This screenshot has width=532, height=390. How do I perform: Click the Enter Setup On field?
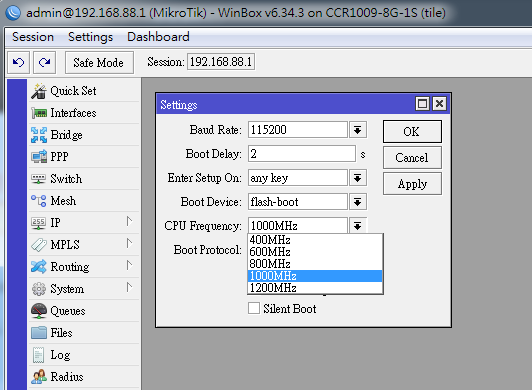pos(298,178)
